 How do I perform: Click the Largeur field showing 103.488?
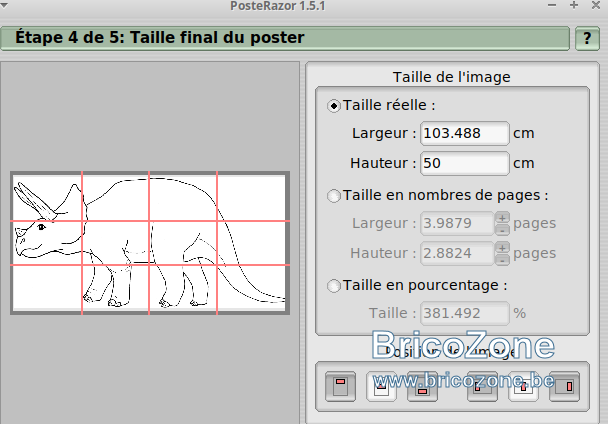465,133
